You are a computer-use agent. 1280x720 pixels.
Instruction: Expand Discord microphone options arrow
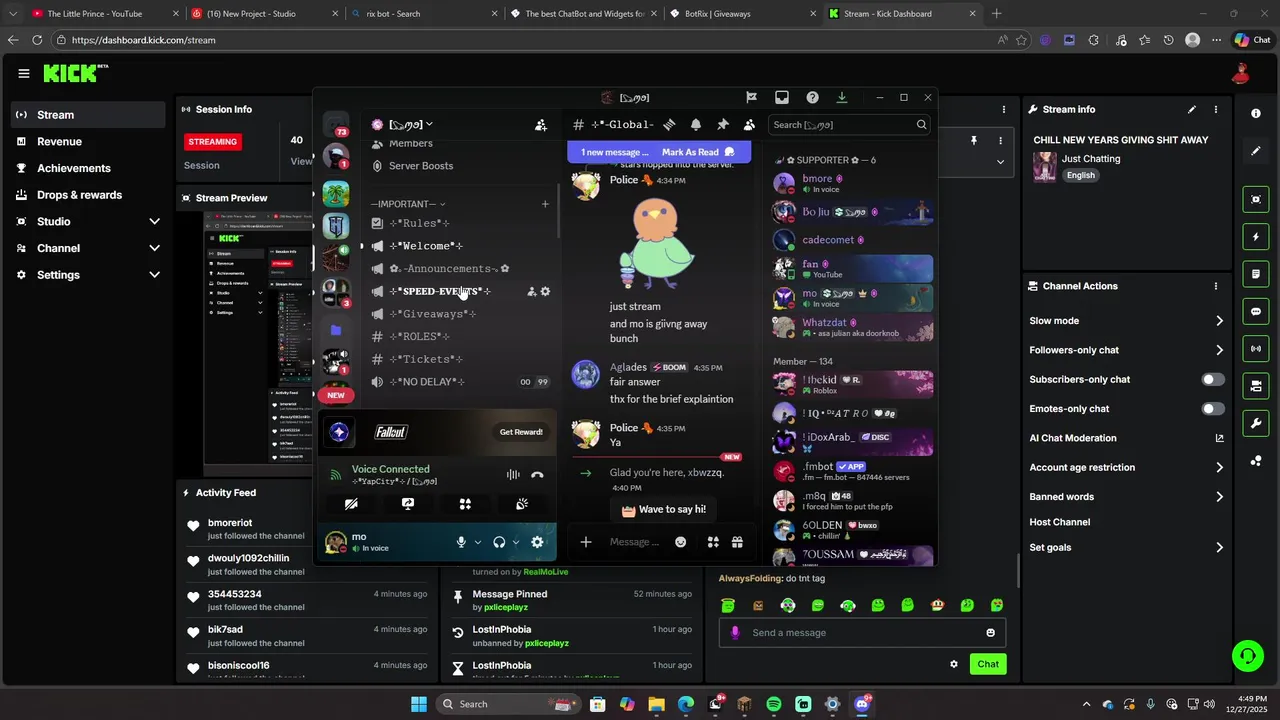click(478, 542)
